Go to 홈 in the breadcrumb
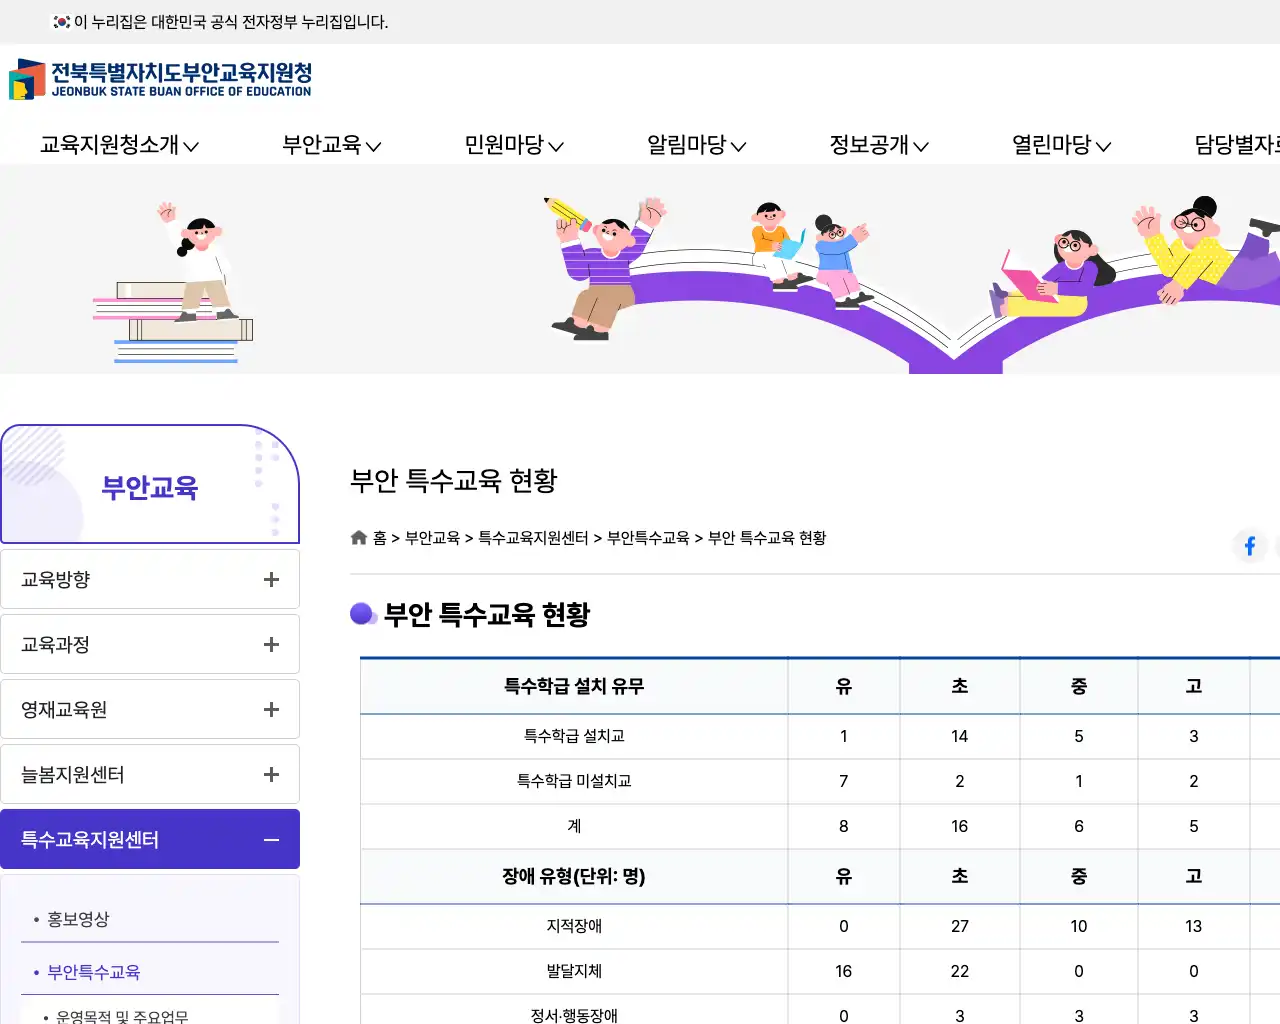 380,538
